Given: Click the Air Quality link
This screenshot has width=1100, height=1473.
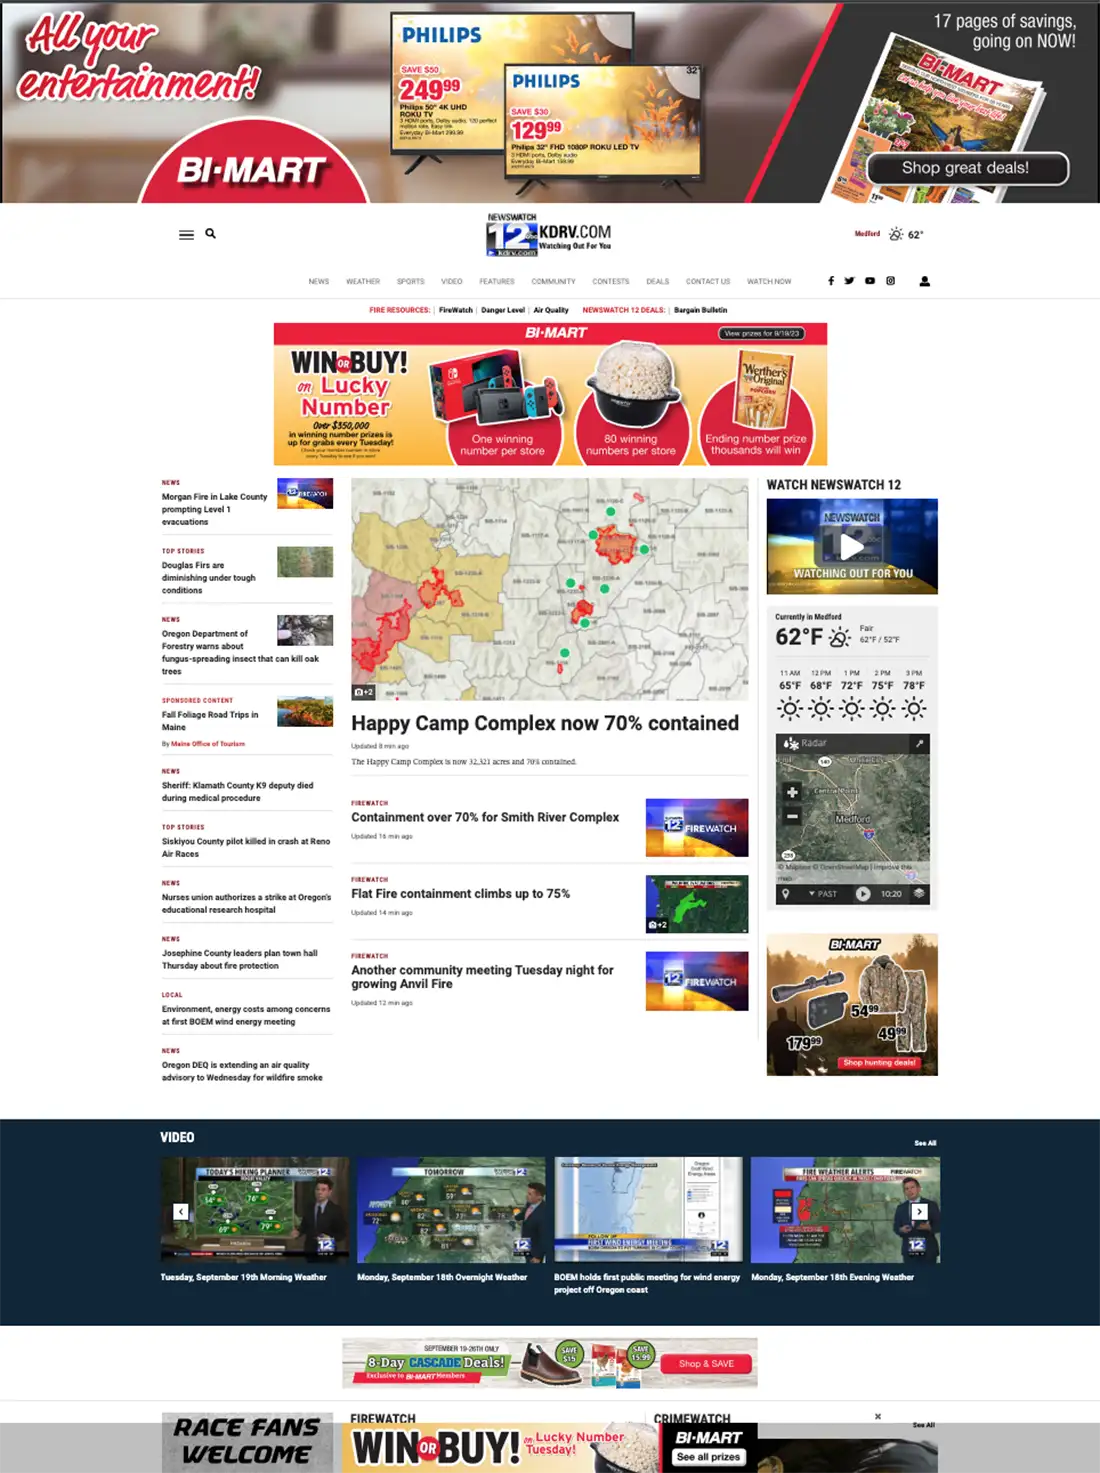Looking at the screenshot, I should [x=551, y=310].
